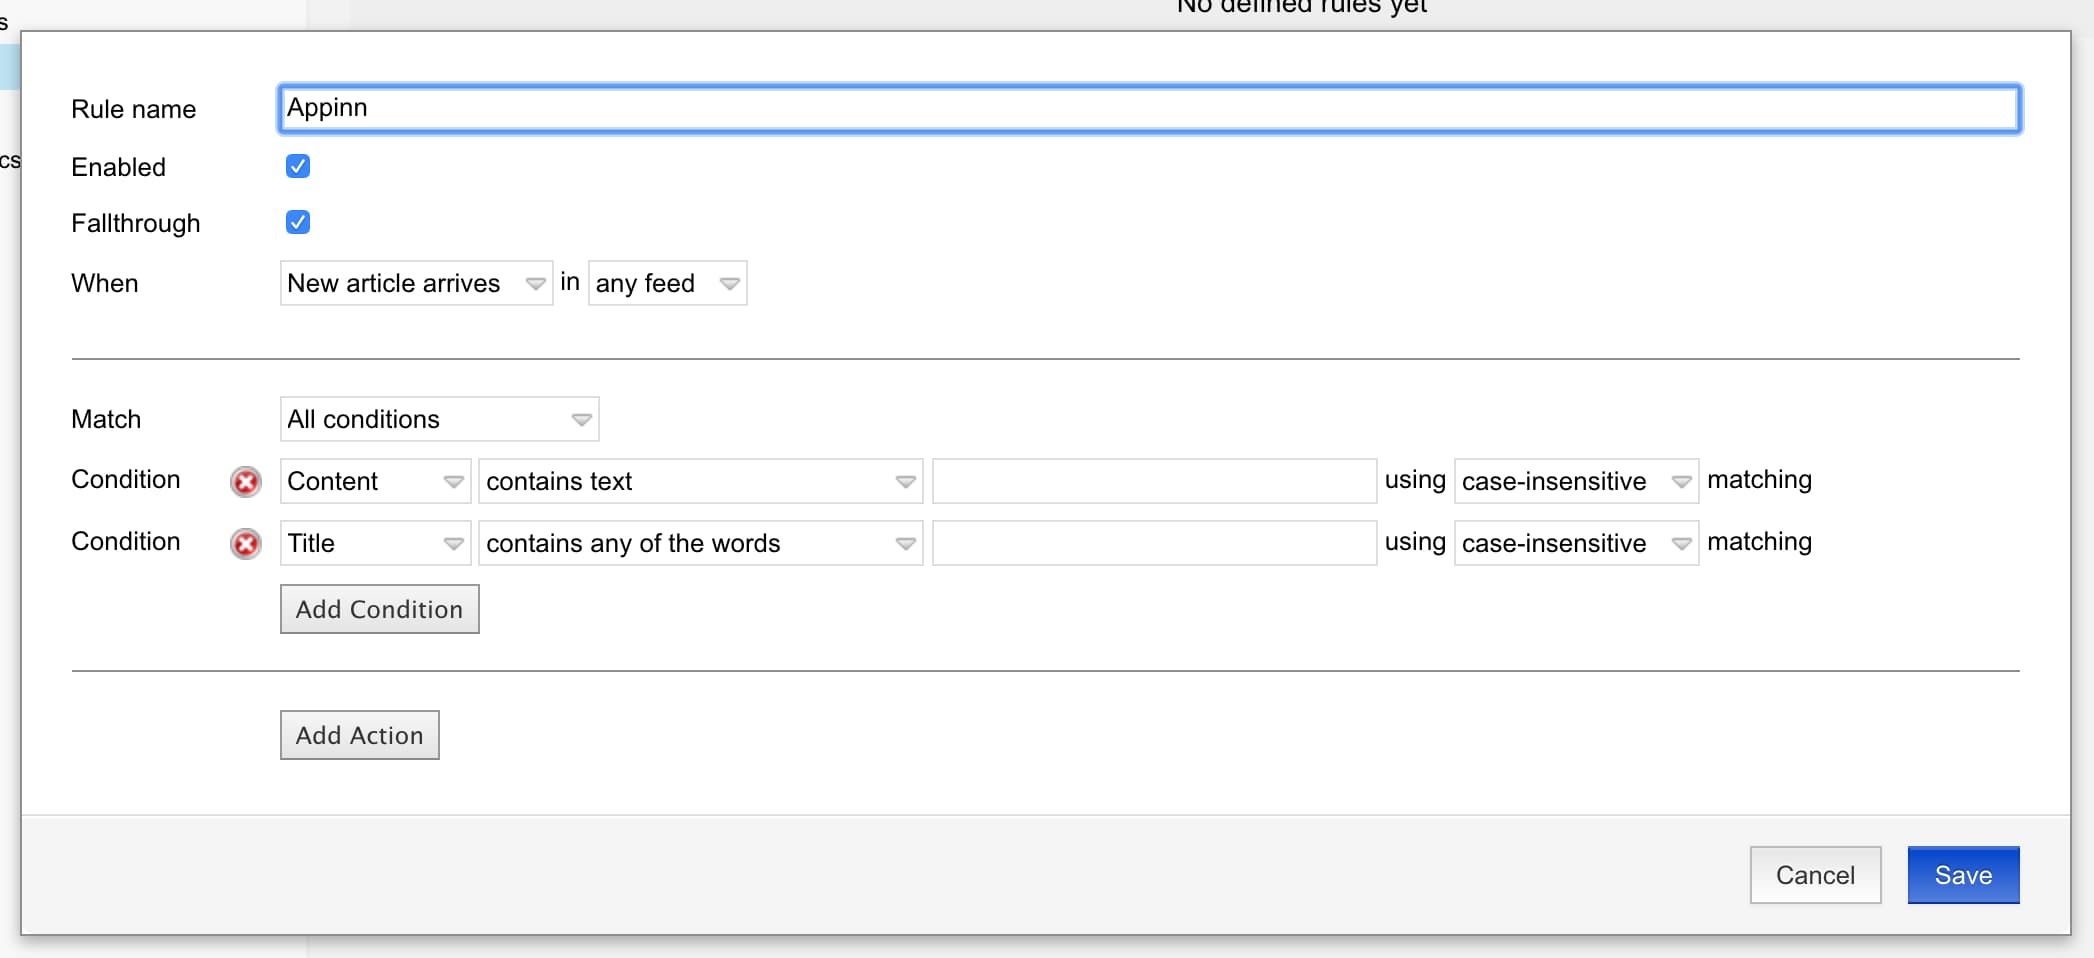The width and height of the screenshot is (2094, 958).
Task: Toggle the Fallthrough checkbox
Action: tap(298, 222)
